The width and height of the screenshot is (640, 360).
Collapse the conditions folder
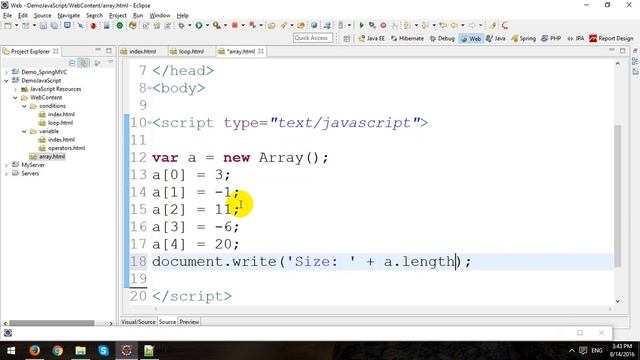24,106
